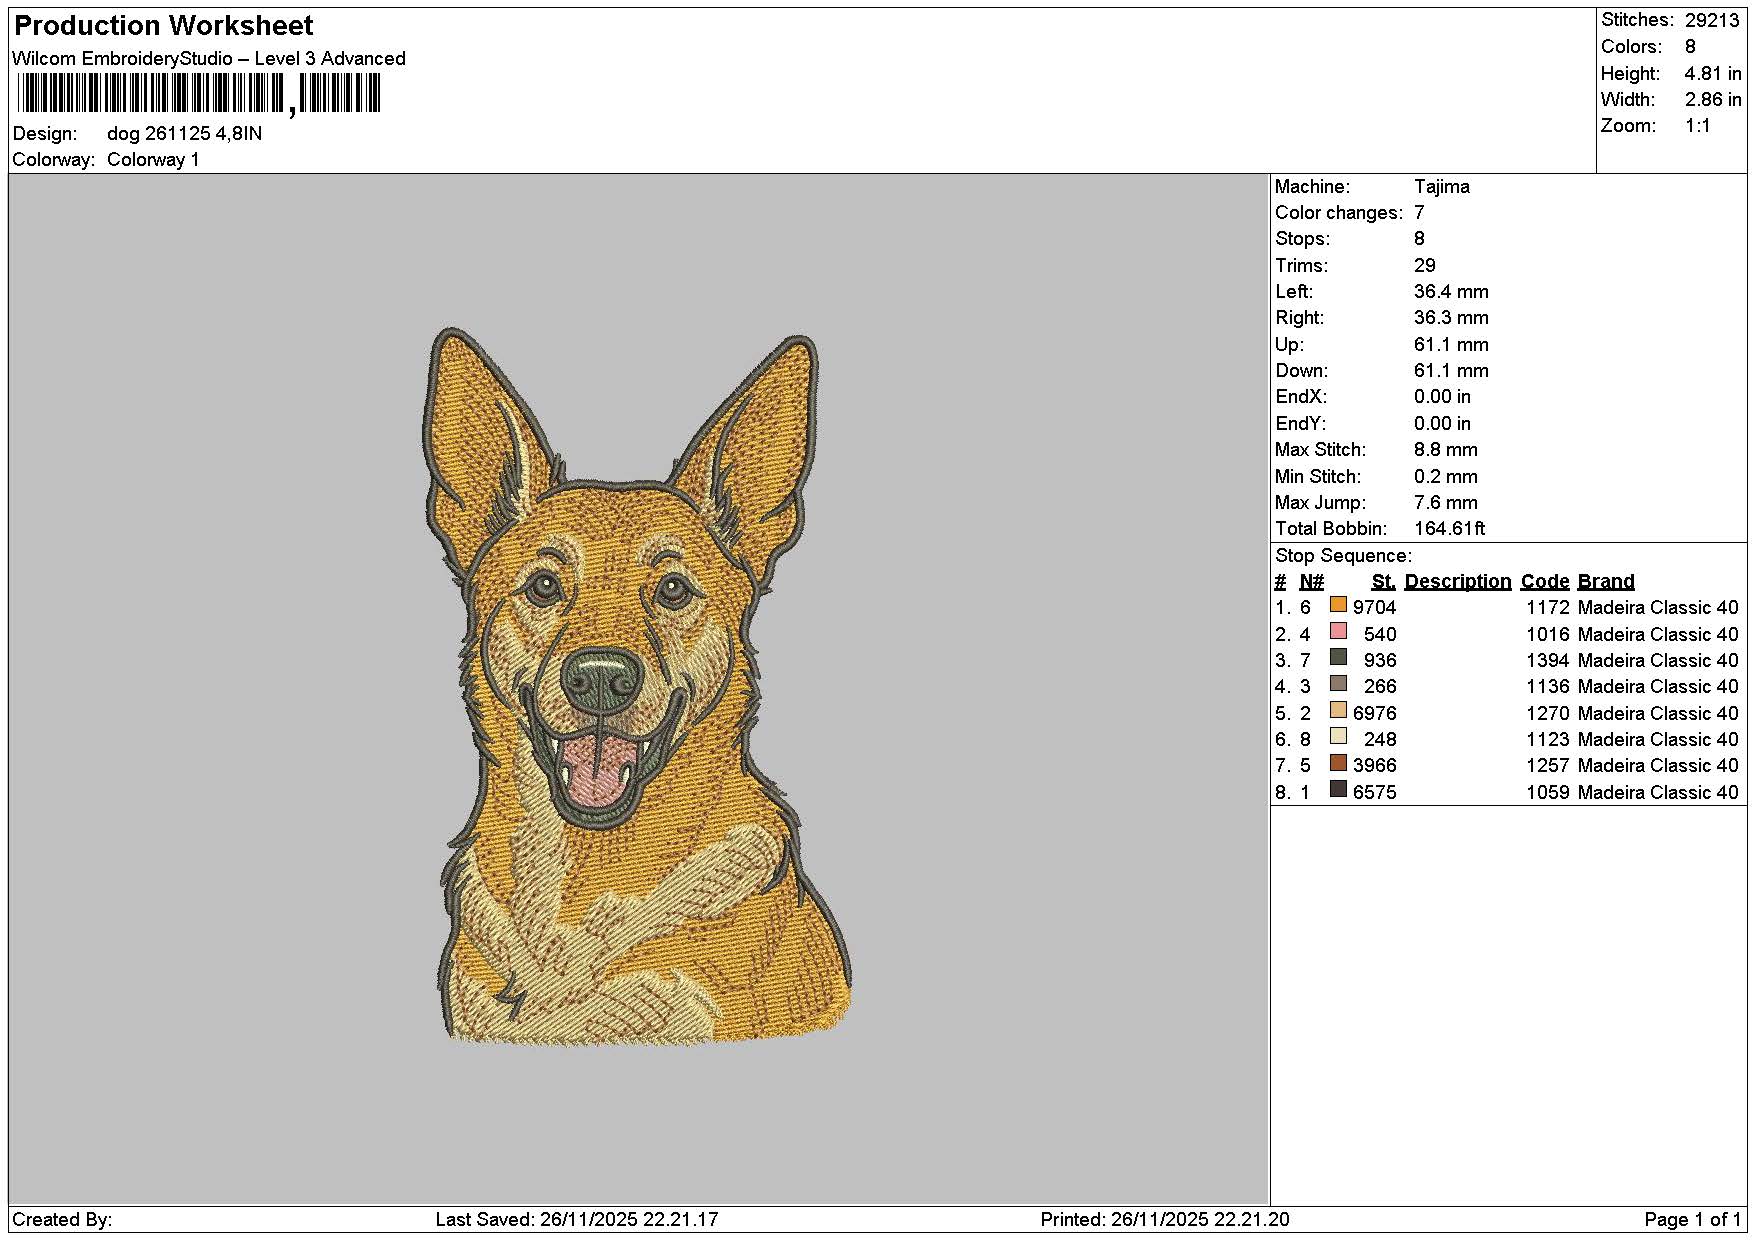
Task: Click the pink swatch for thread 1016
Action: click(x=1338, y=631)
